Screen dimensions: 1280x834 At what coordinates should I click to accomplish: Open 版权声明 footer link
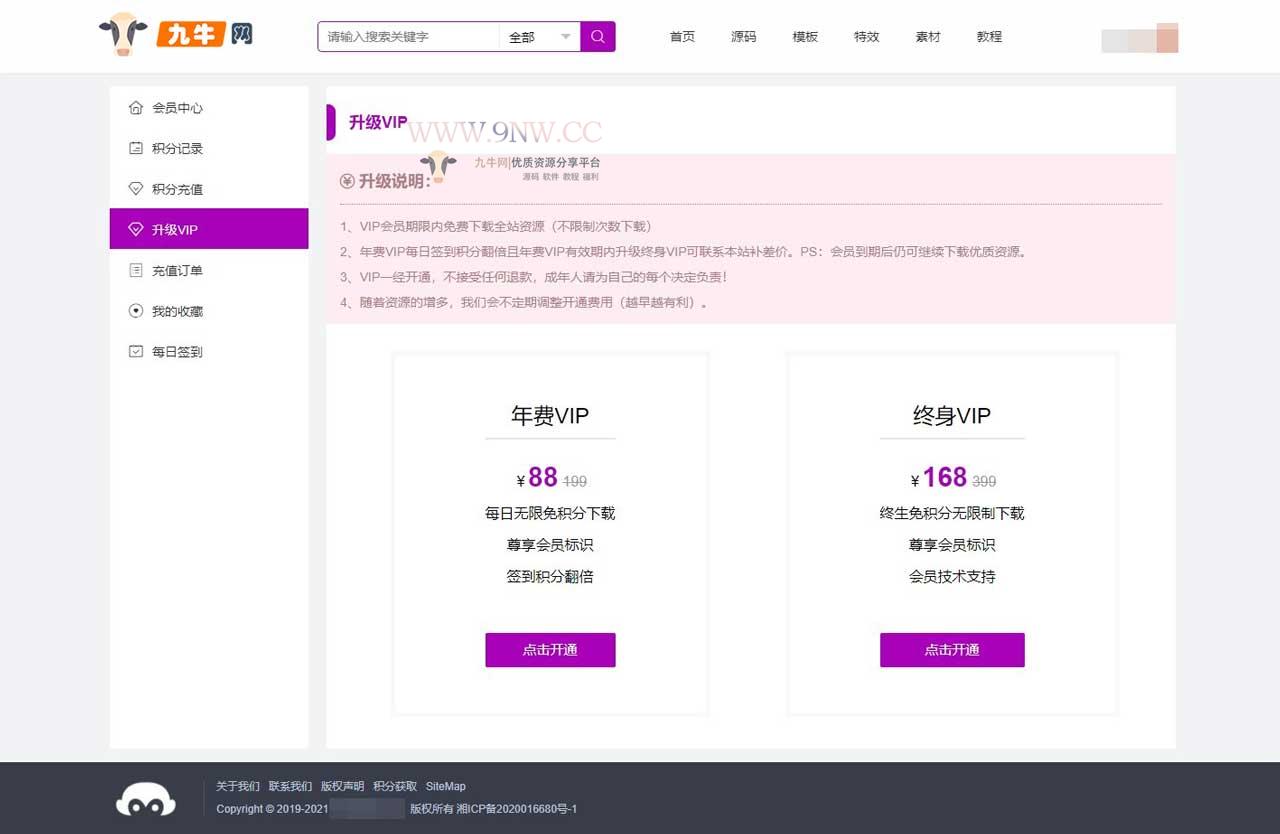pos(343,786)
